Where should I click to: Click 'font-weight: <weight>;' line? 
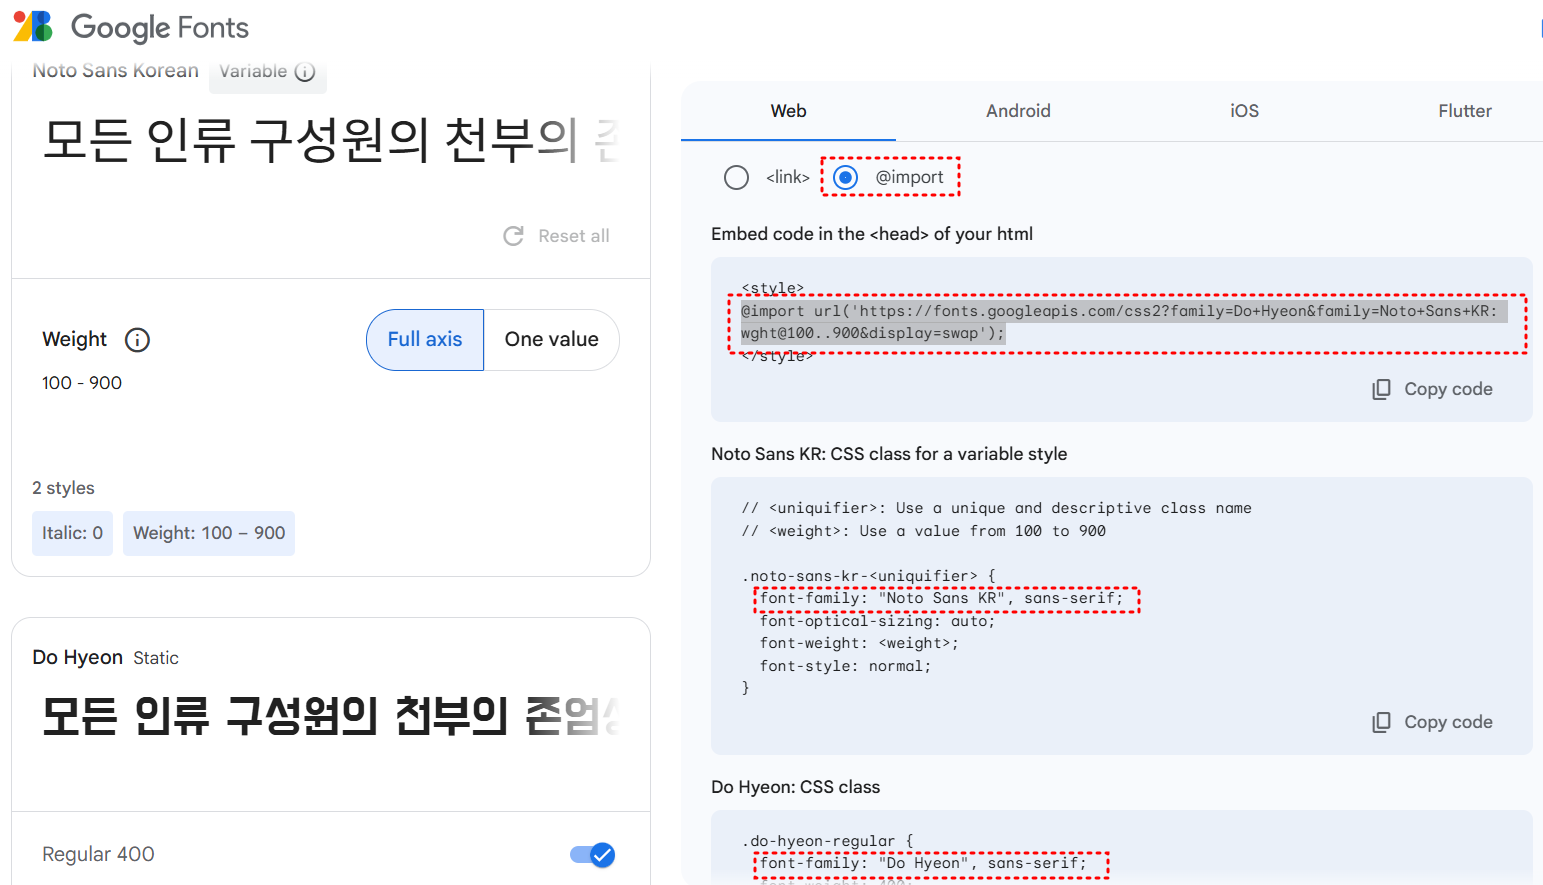point(859,643)
